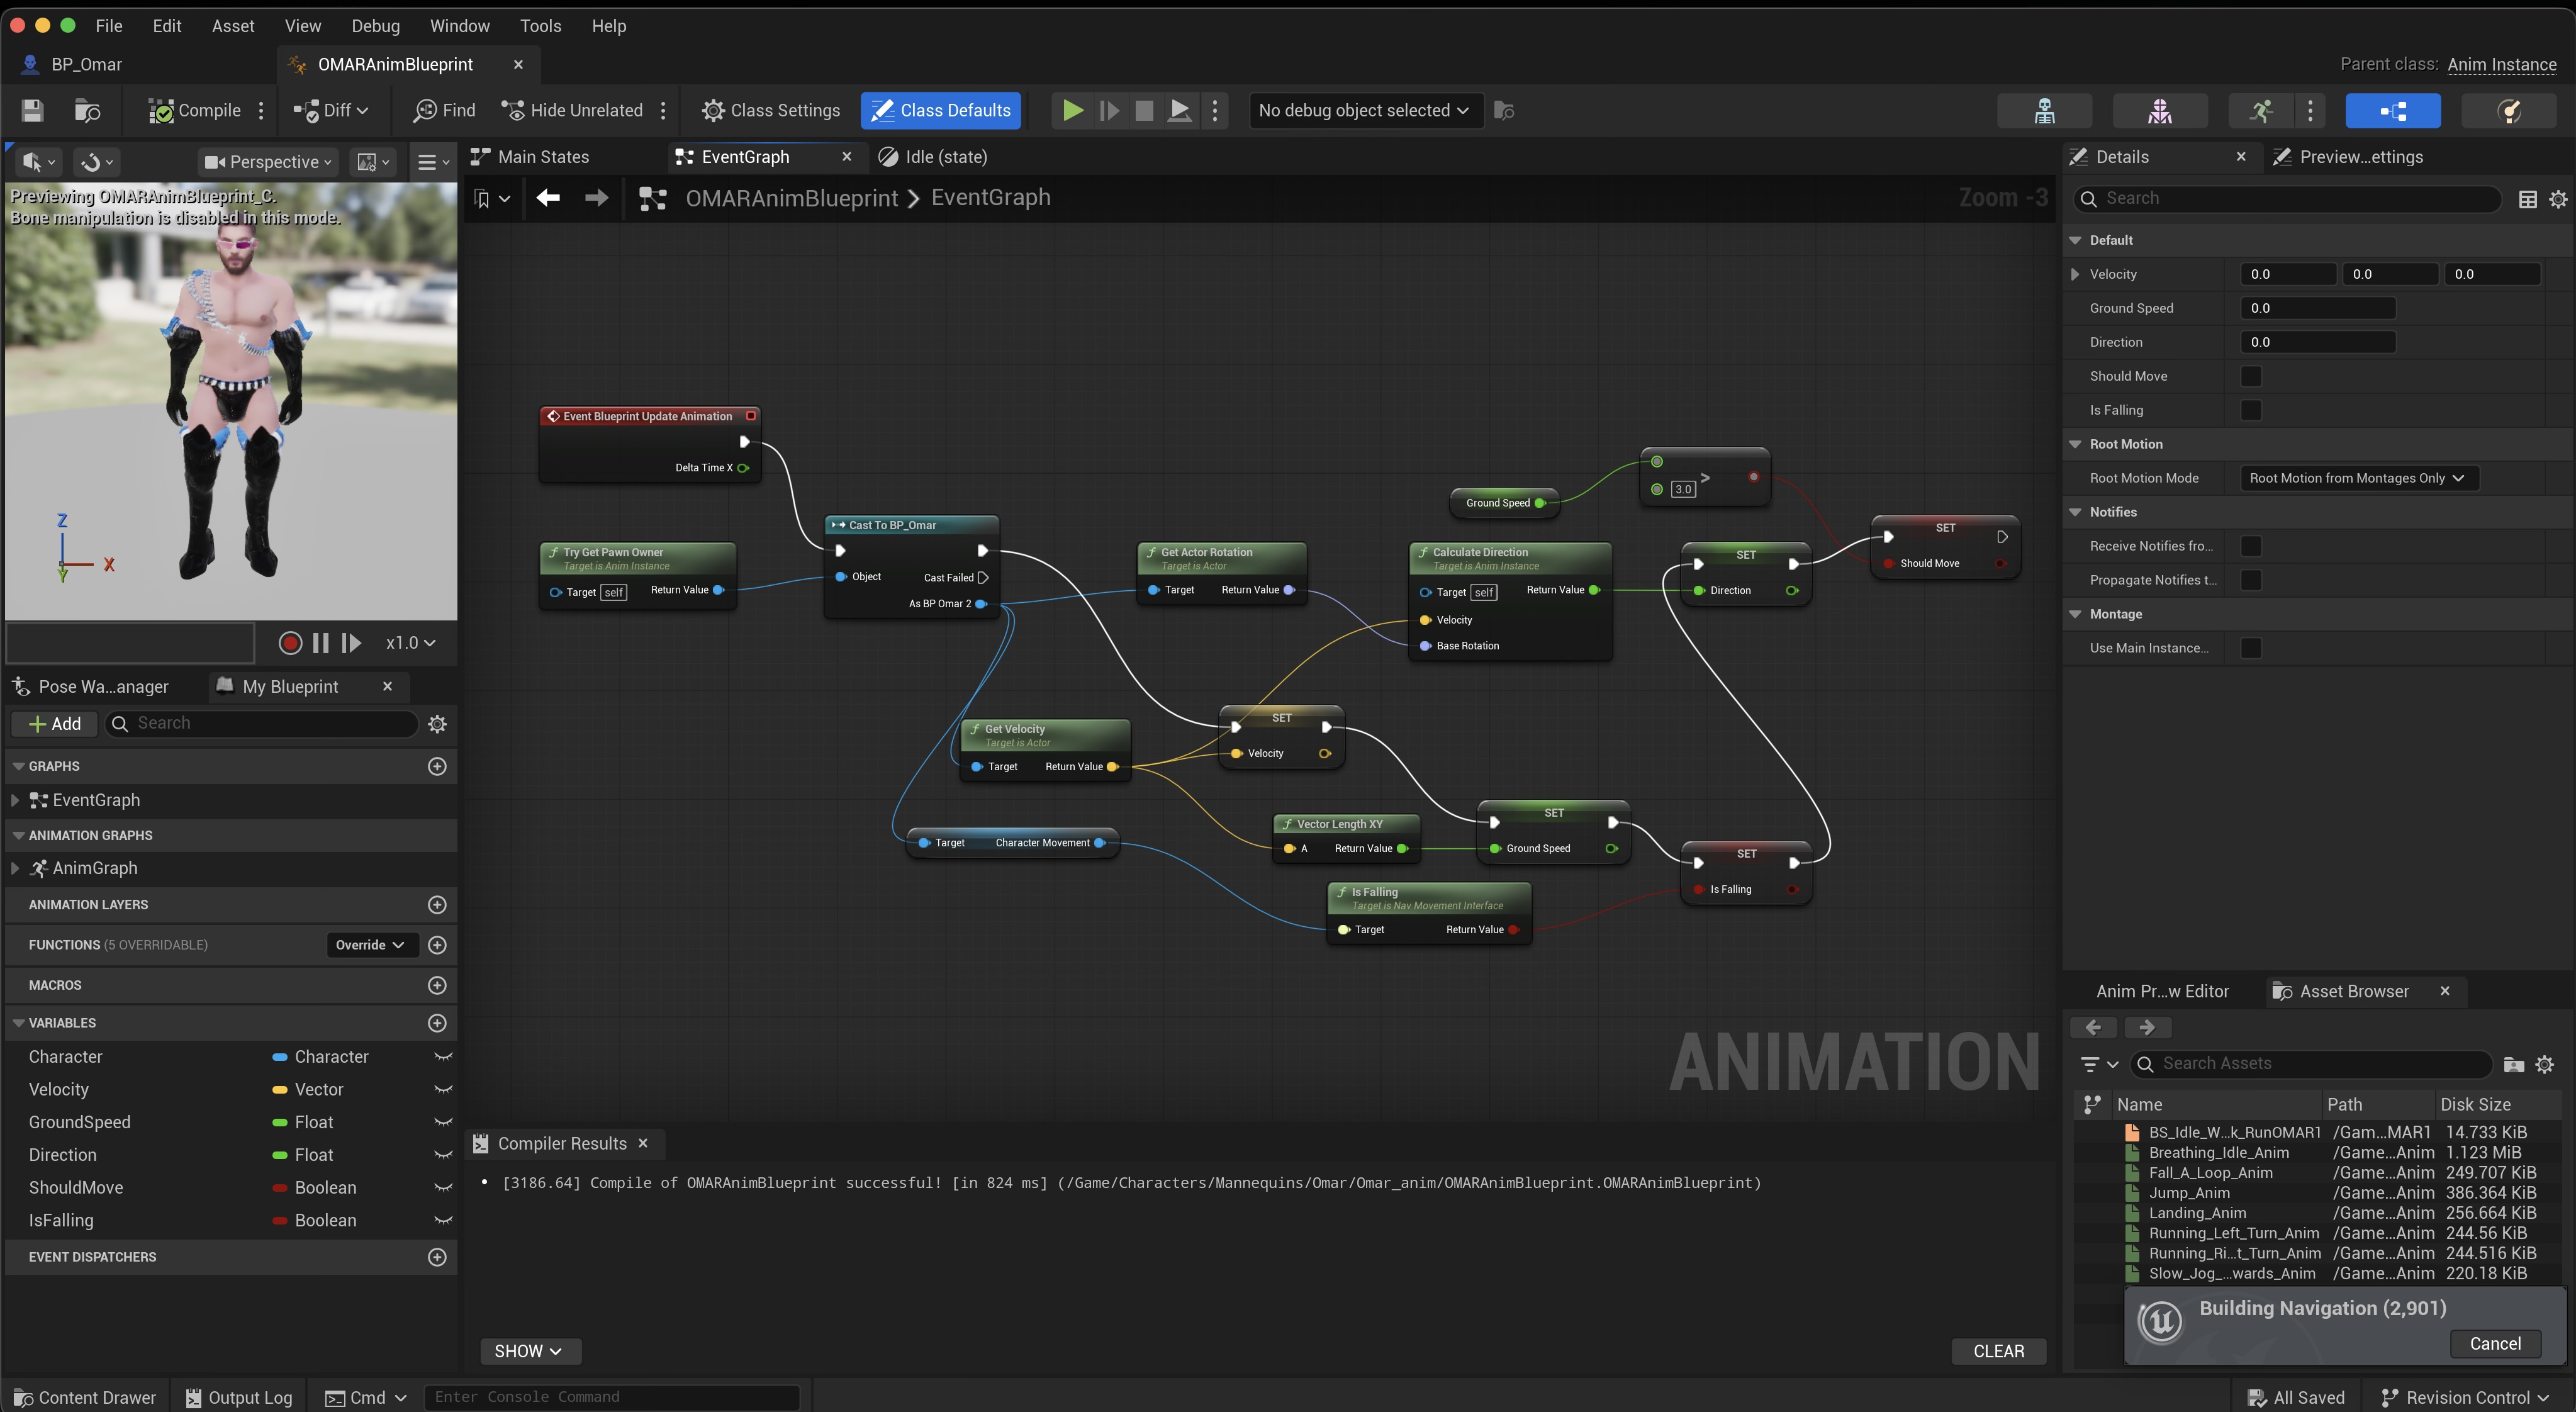The height and width of the screenshot is (1412, 2576).
Task: Save the blueprint with the floppy disk icon
Action: pos(32,110)
